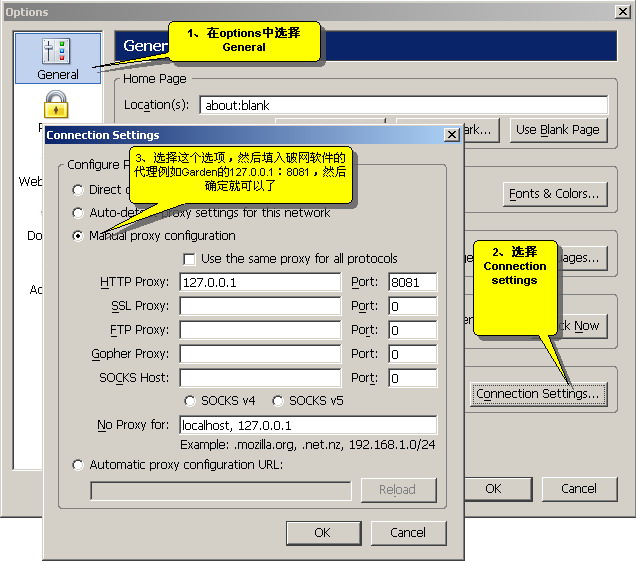
Task: Open the Fonts & Colors settings
Action: (x=554, y=194)
